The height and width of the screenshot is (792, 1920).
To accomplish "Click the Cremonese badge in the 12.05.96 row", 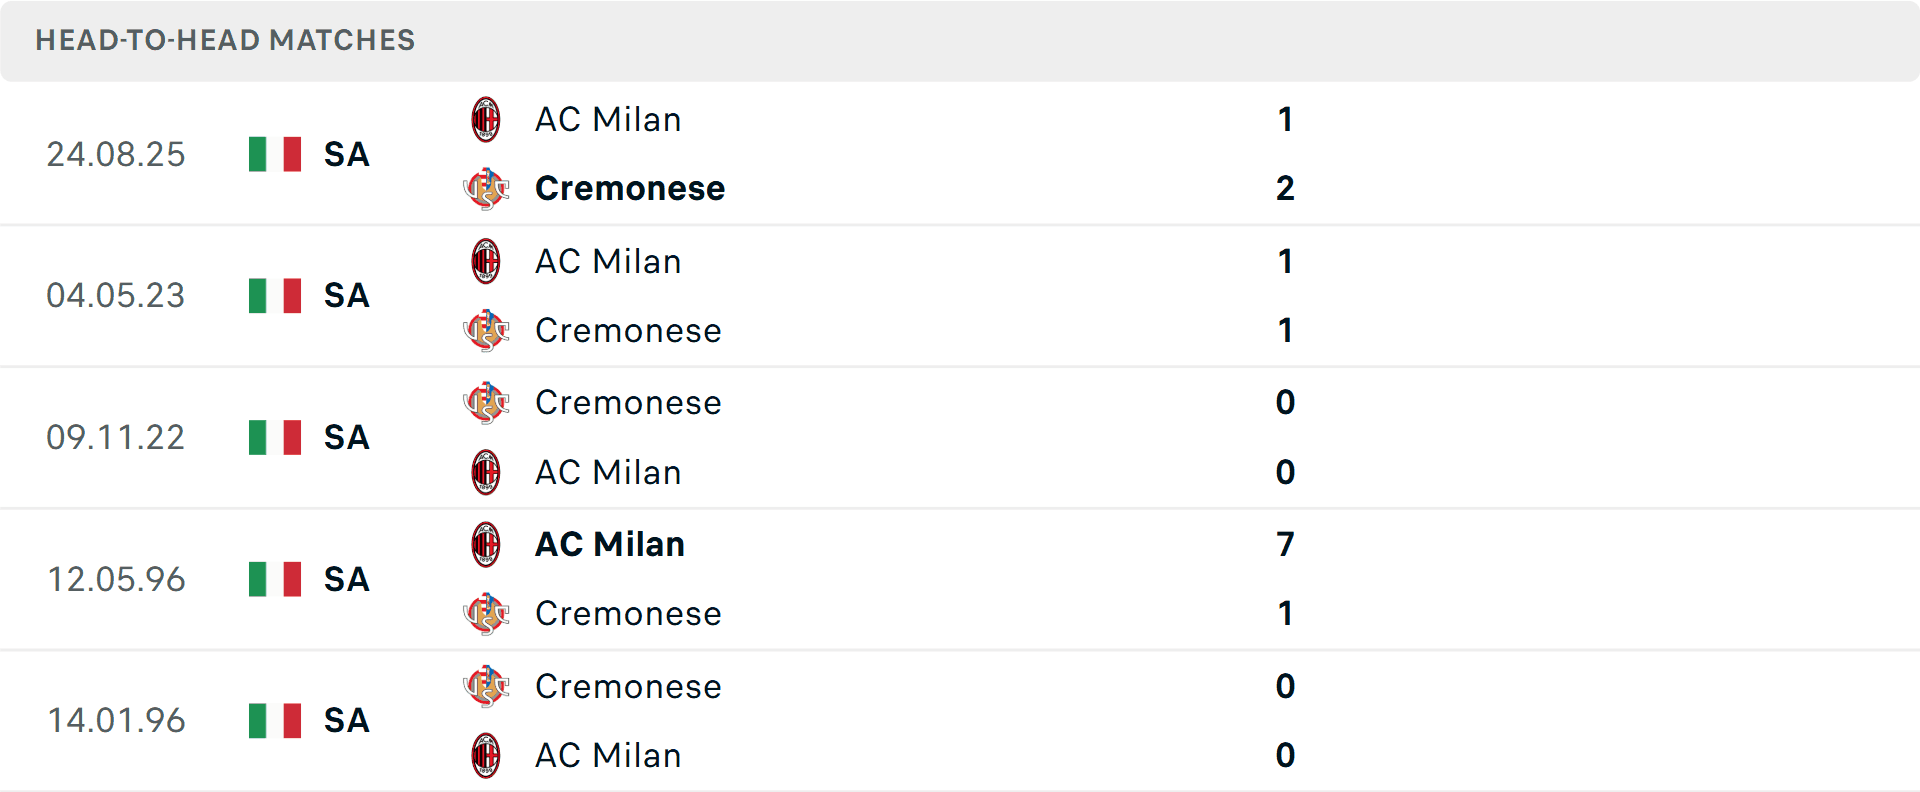I will point(486,613).
